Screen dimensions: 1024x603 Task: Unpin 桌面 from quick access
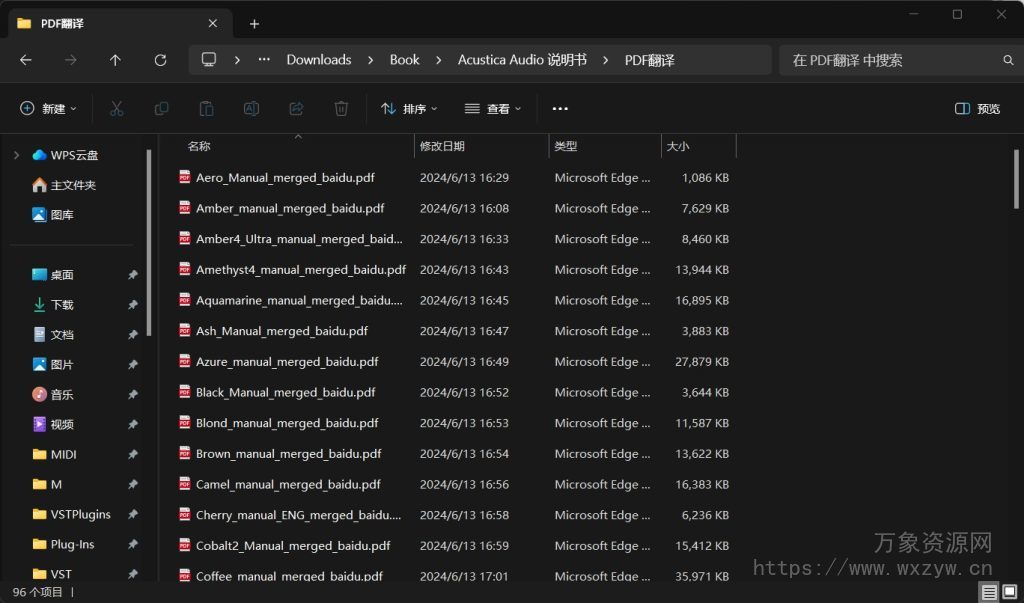[x=131, y=274]
